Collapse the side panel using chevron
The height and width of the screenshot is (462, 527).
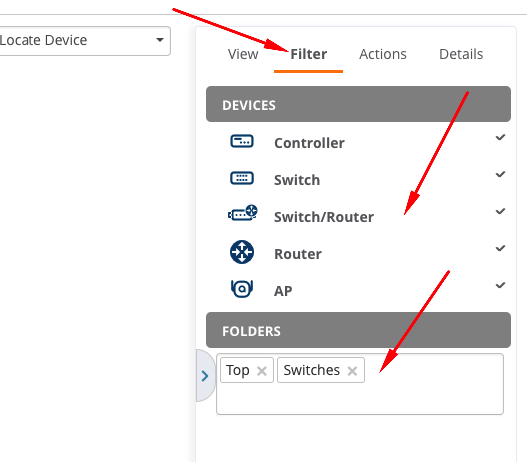click(x=205, y=376)
